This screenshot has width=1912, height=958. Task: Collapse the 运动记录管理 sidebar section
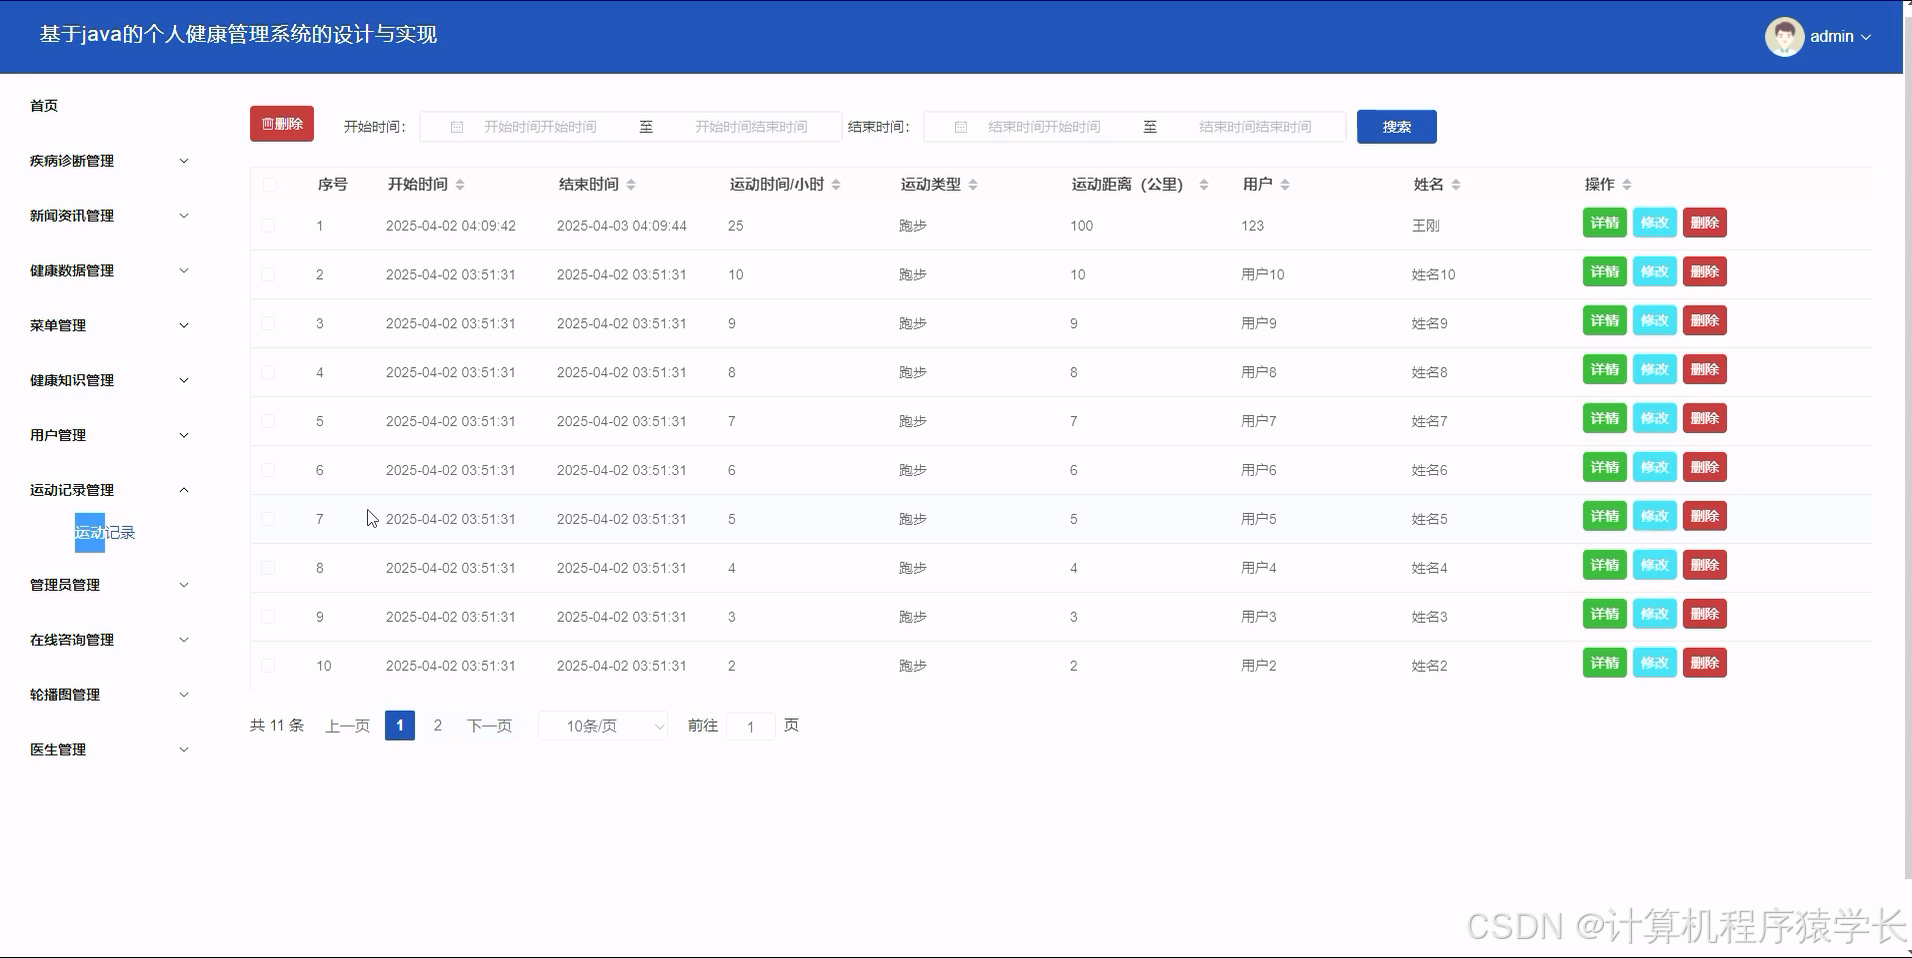107,489
